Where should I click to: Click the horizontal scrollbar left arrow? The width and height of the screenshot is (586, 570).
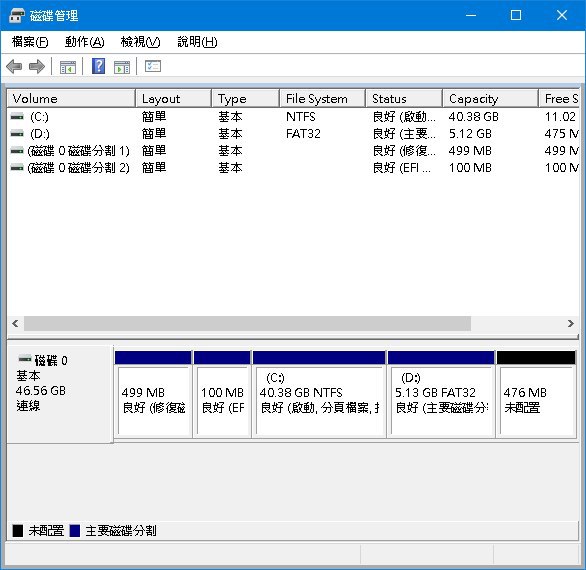[x=15, y=323]
